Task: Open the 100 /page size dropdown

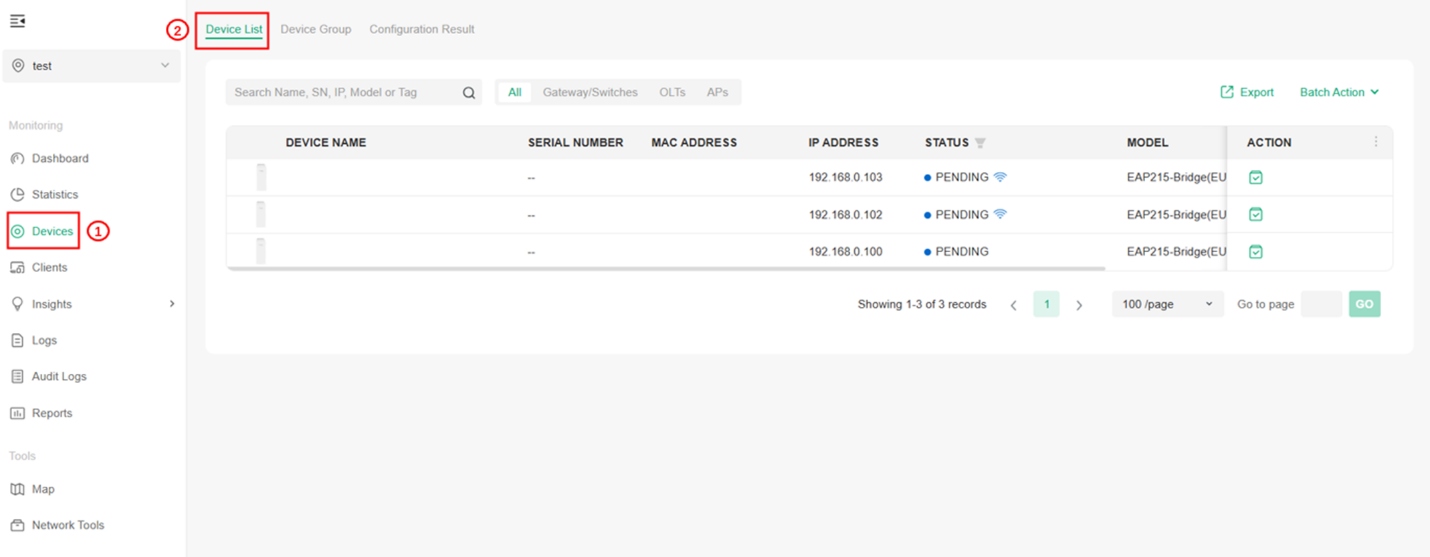Action: 1166,304
